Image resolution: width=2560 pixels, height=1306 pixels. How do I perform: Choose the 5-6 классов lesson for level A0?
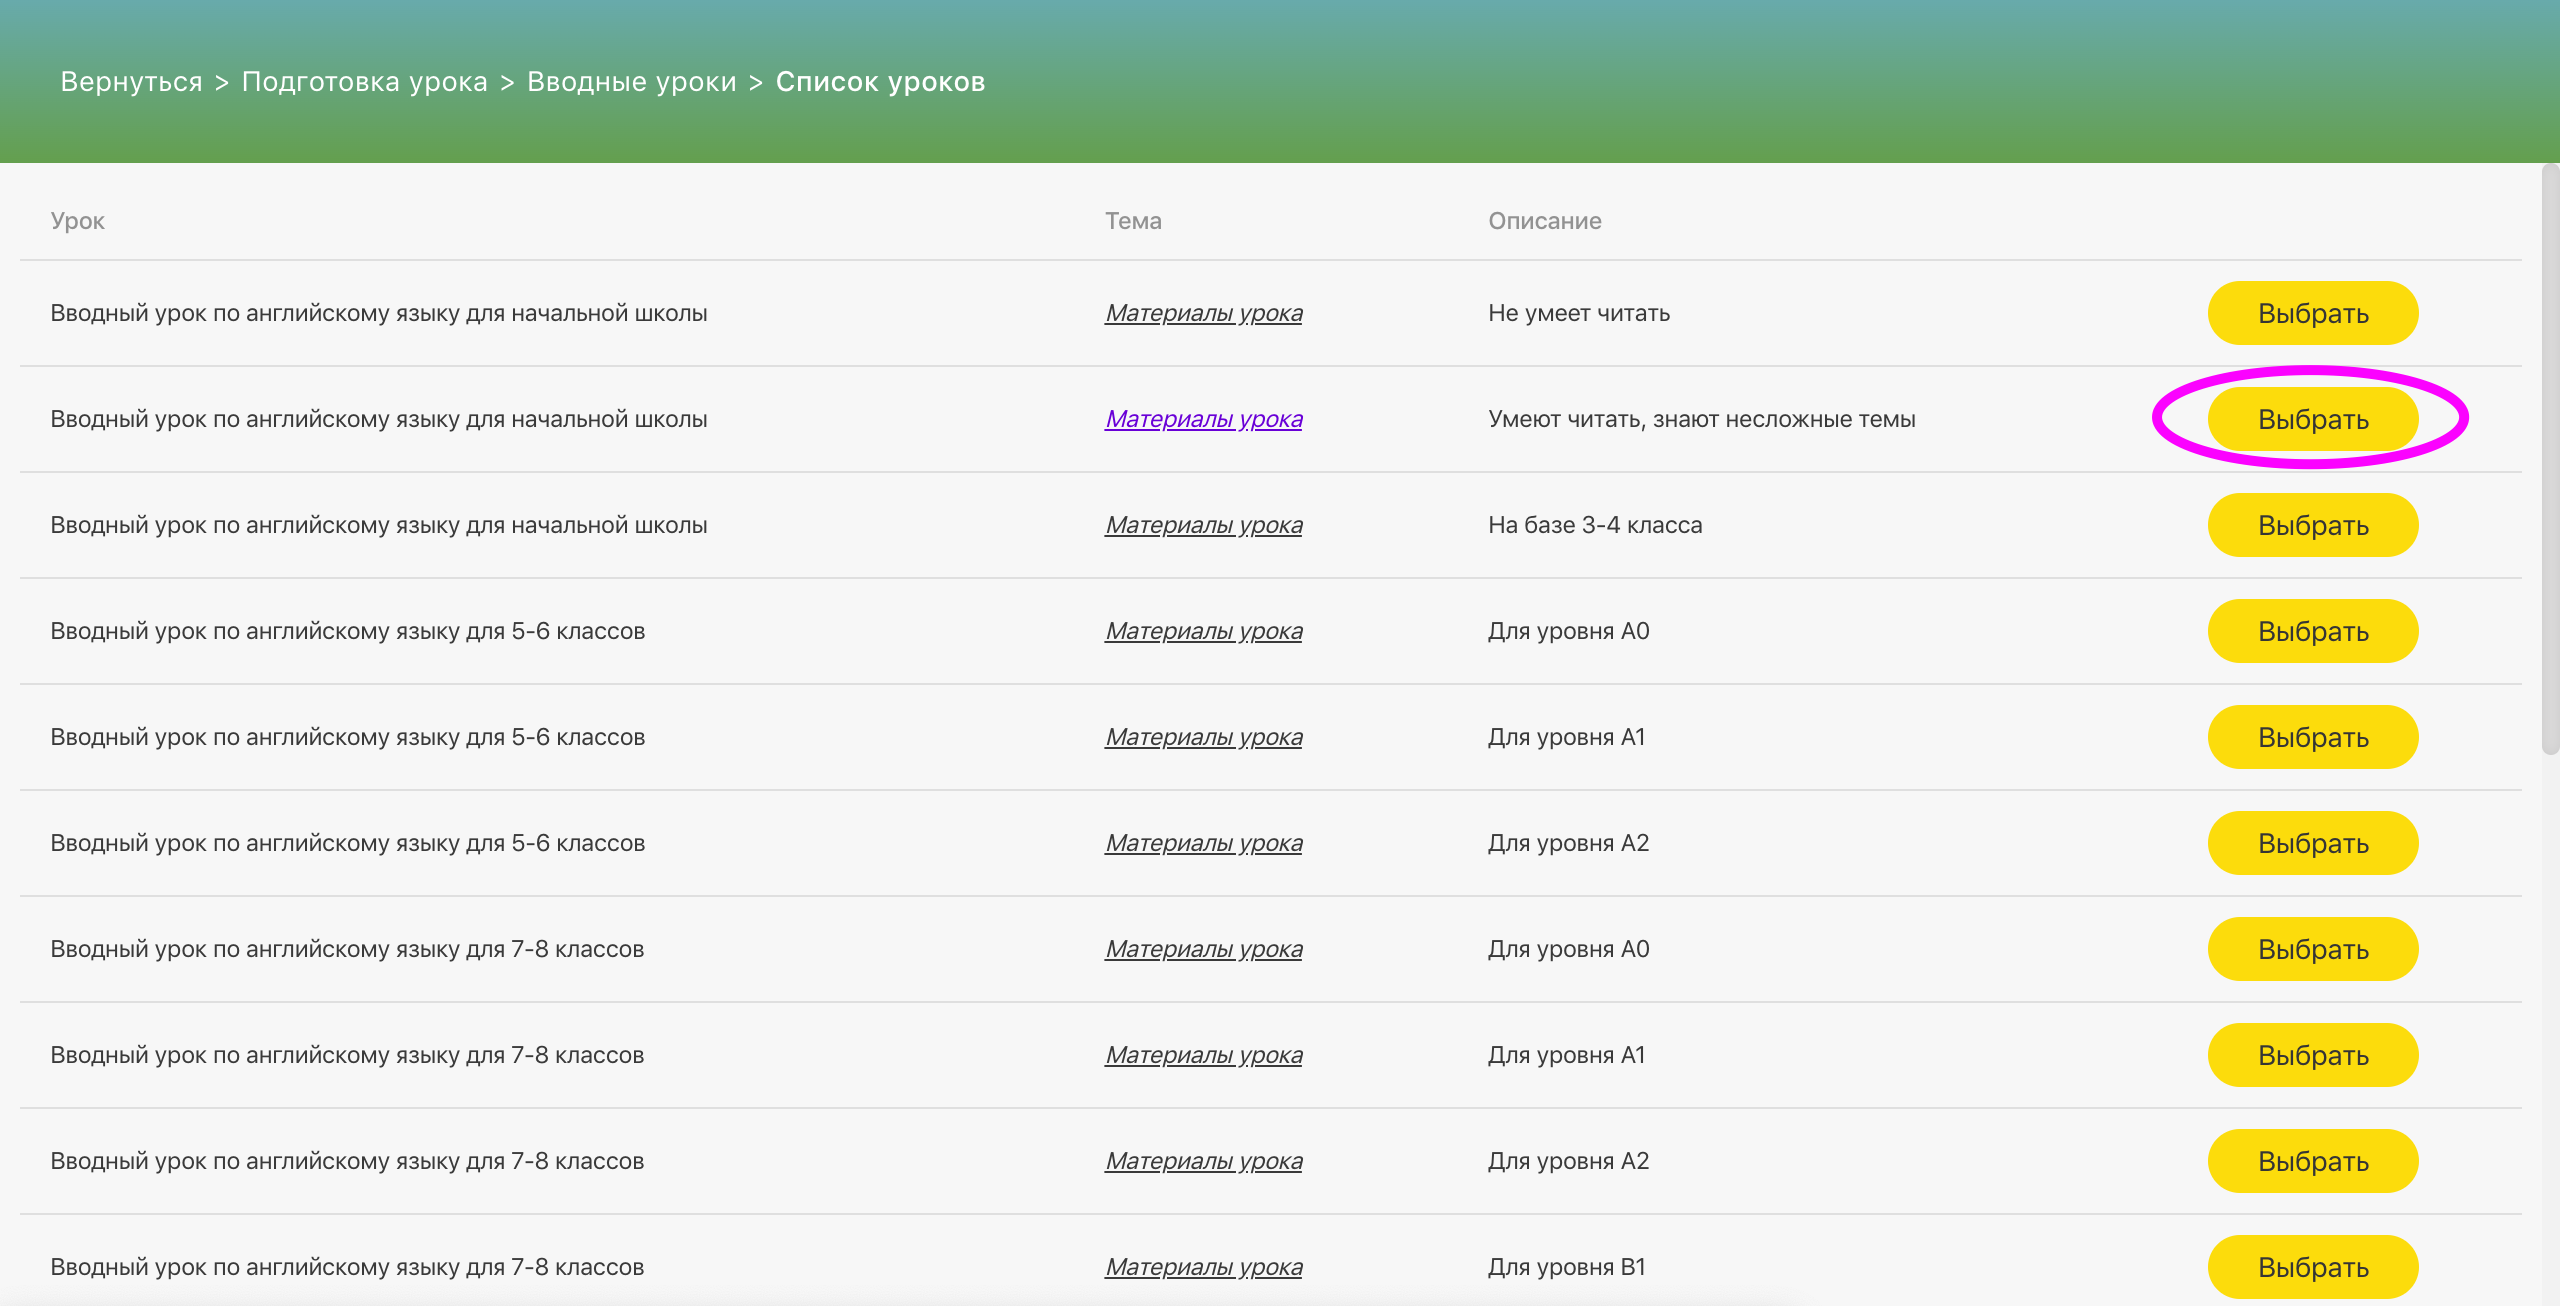(2313, 631)
